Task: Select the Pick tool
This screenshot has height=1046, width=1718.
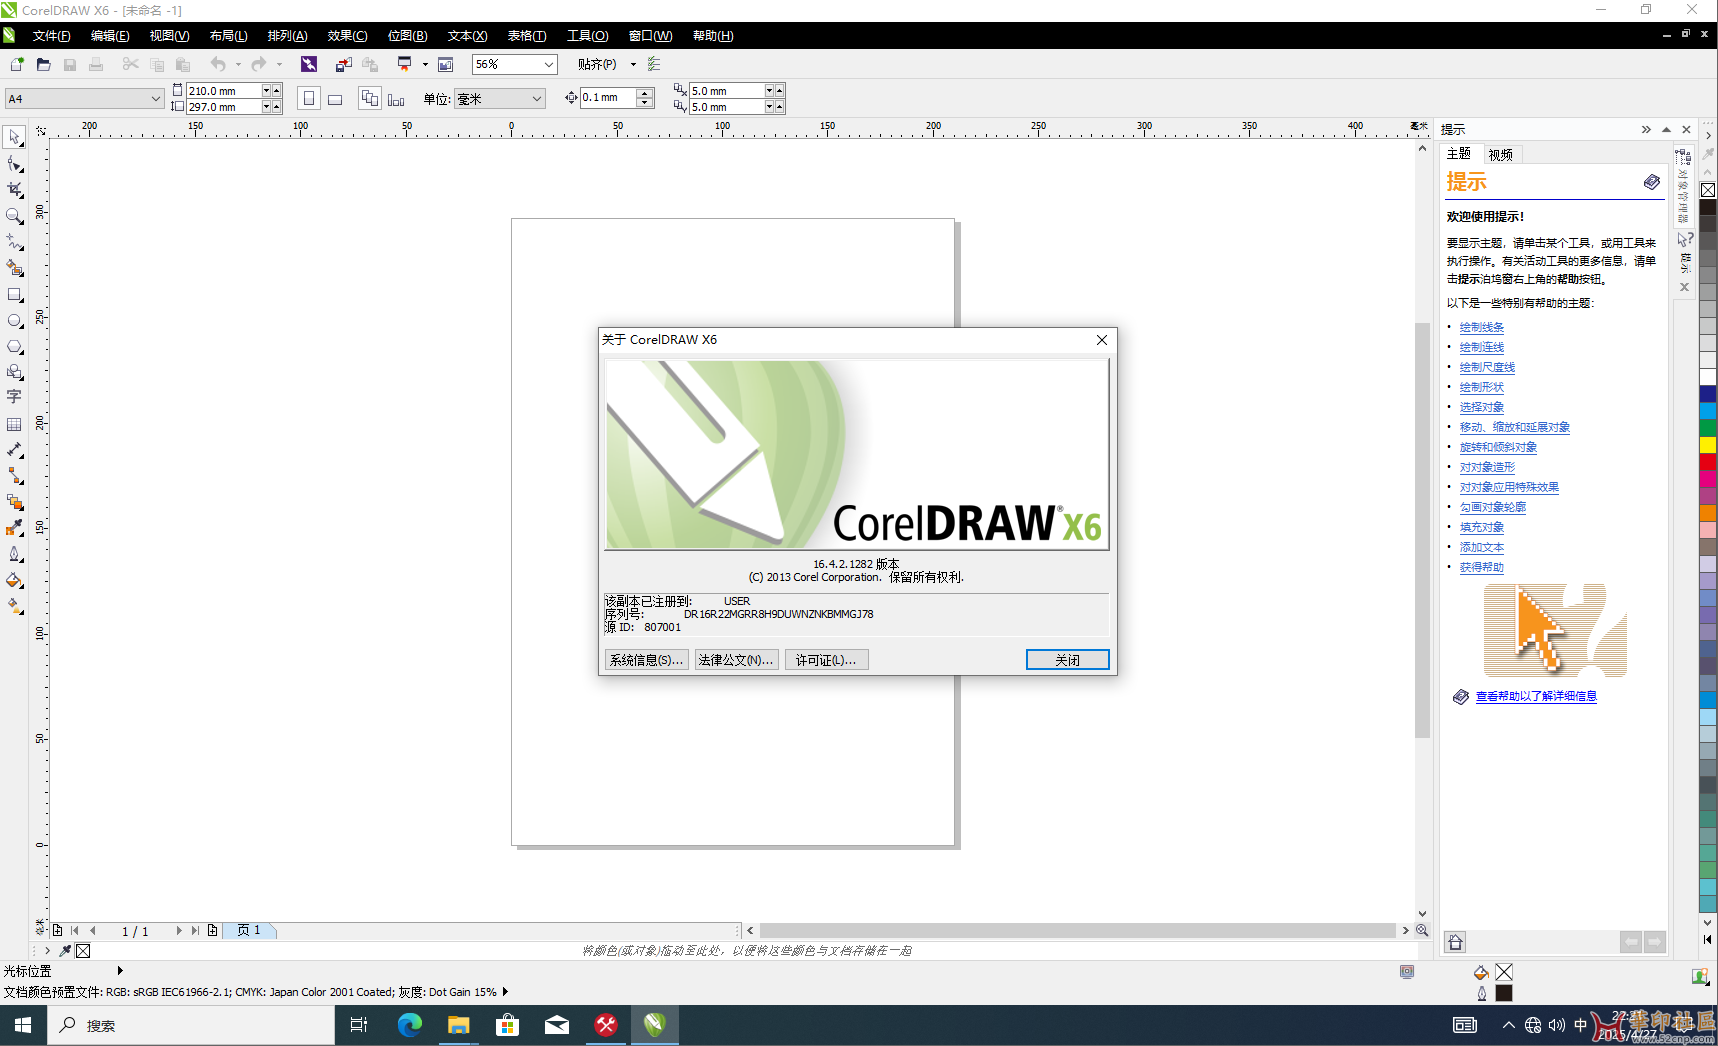Action: (14, 137)
